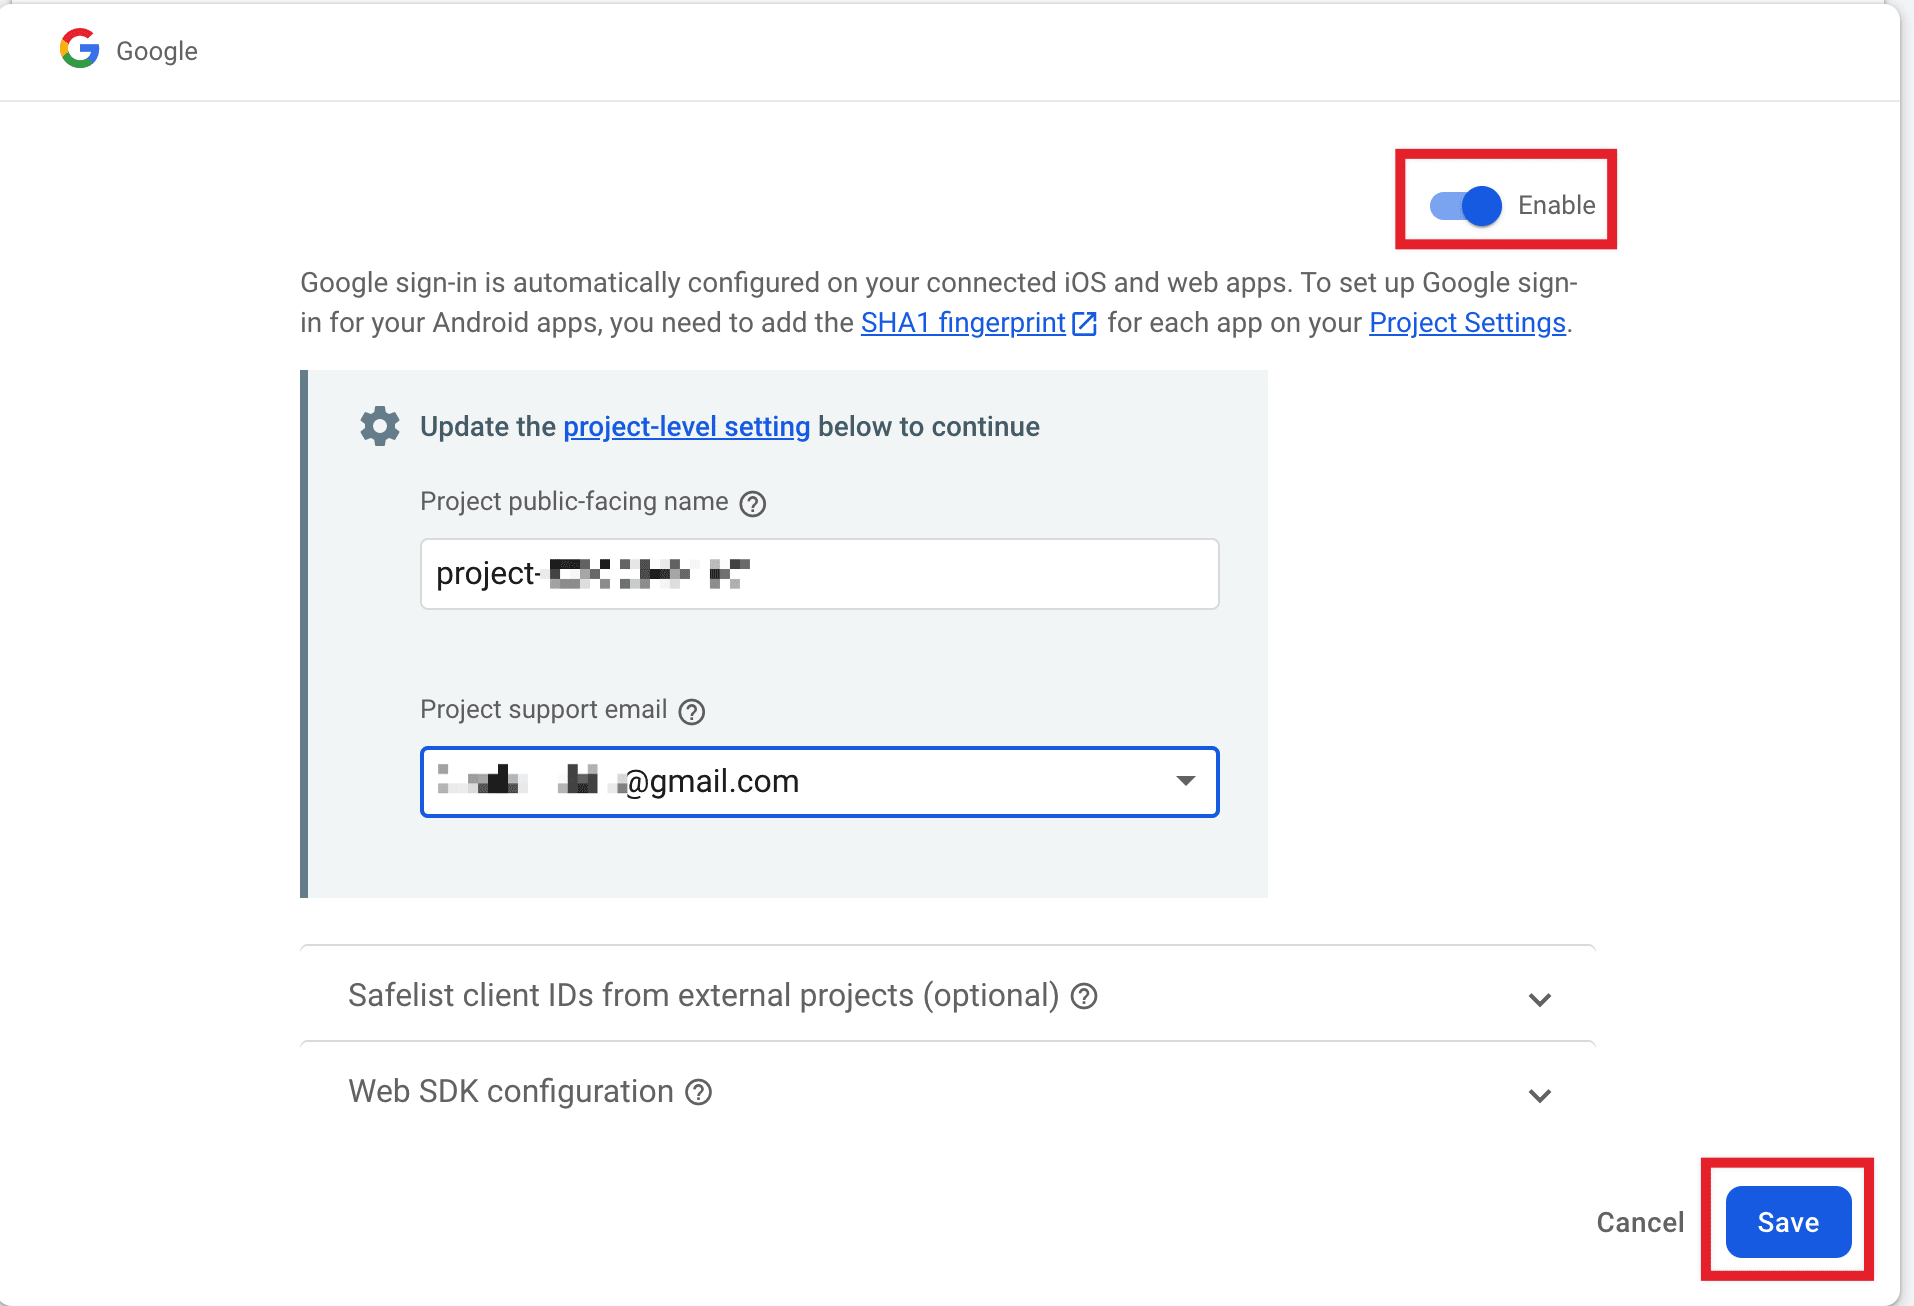The height and width of the screenshot is (1306, 1914).
Task: Open the SHA1 fingerprint link
Action: click(963, 322)
